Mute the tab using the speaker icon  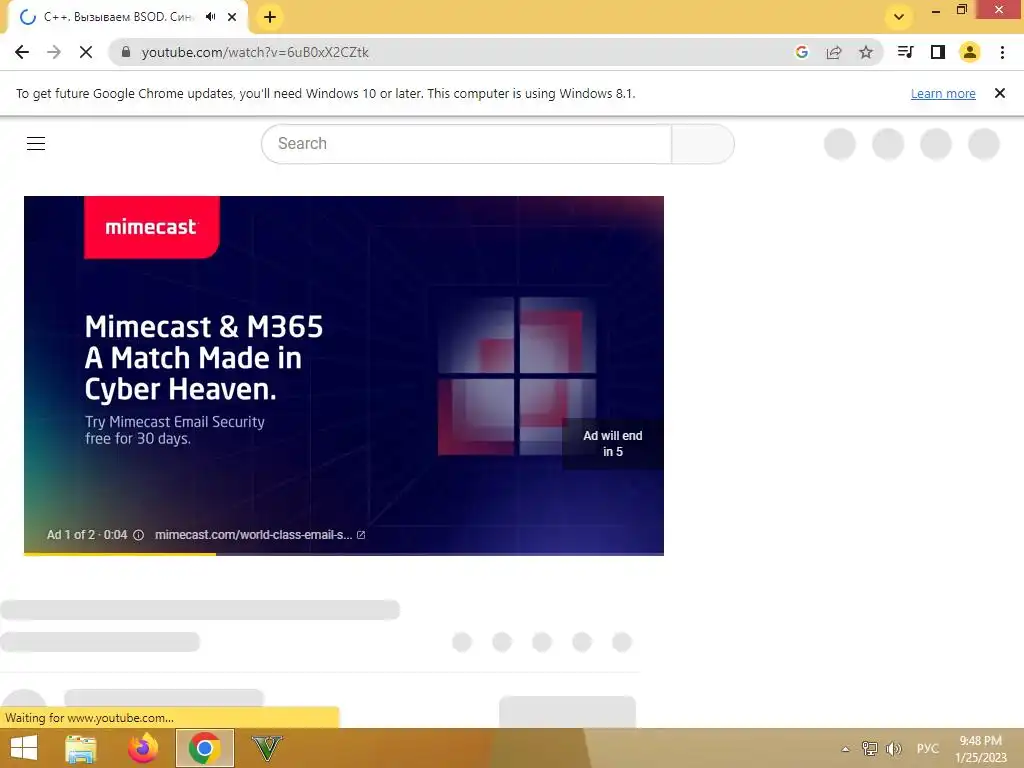click(x=210, y=17)
